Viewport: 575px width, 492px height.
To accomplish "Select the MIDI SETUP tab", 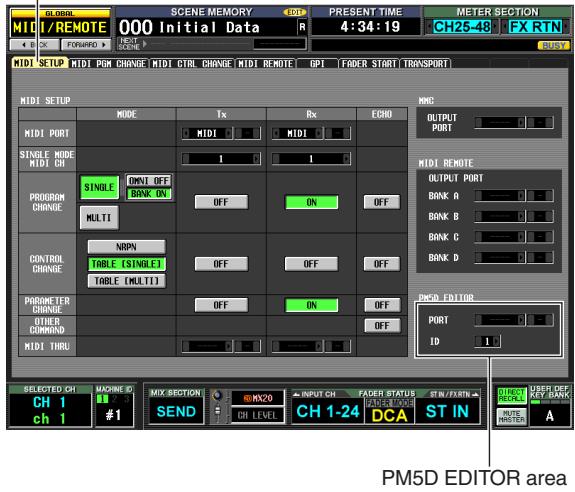I will 39,63.
